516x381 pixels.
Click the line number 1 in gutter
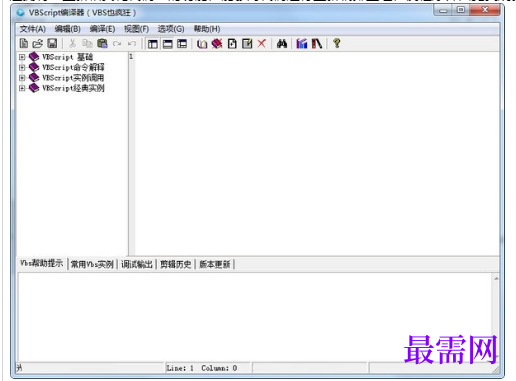tap(131, 56)
